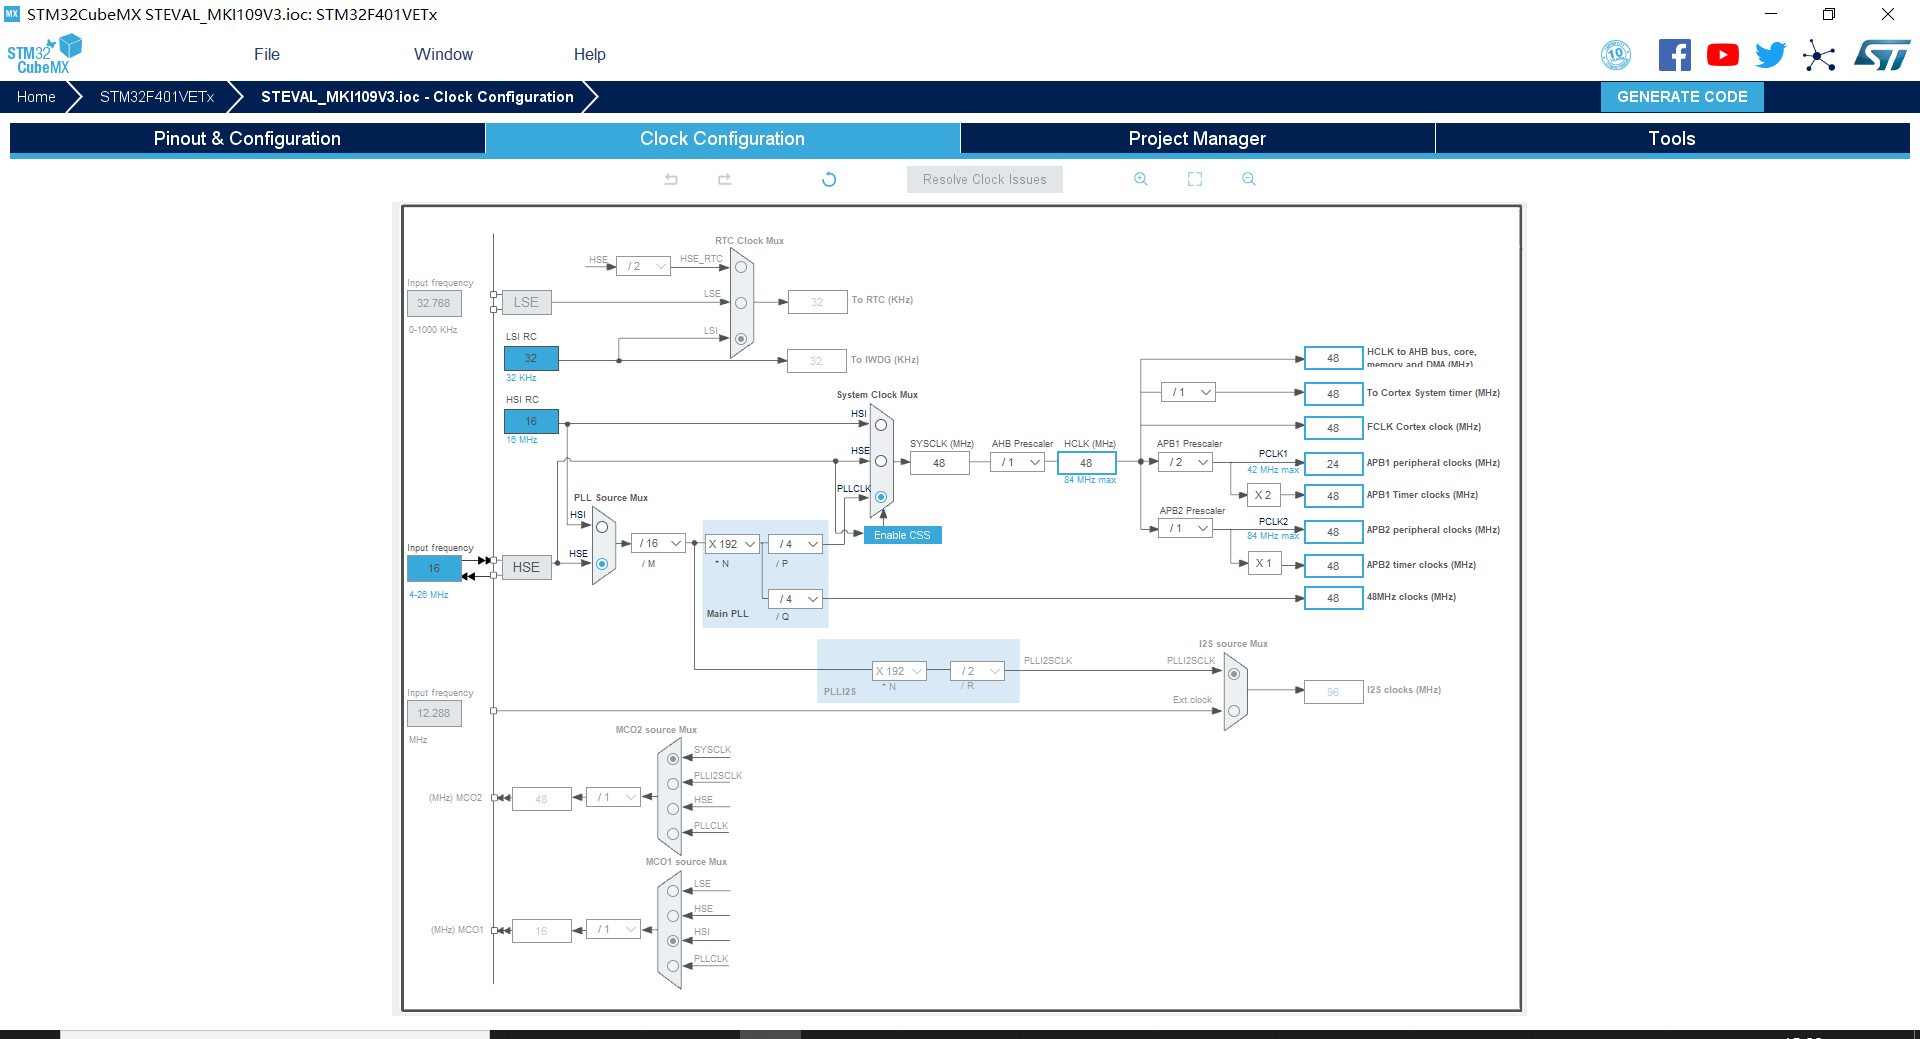Select HSE in PLL Source Mux
Screen dimensions: 1920x1039
(602, 564)
